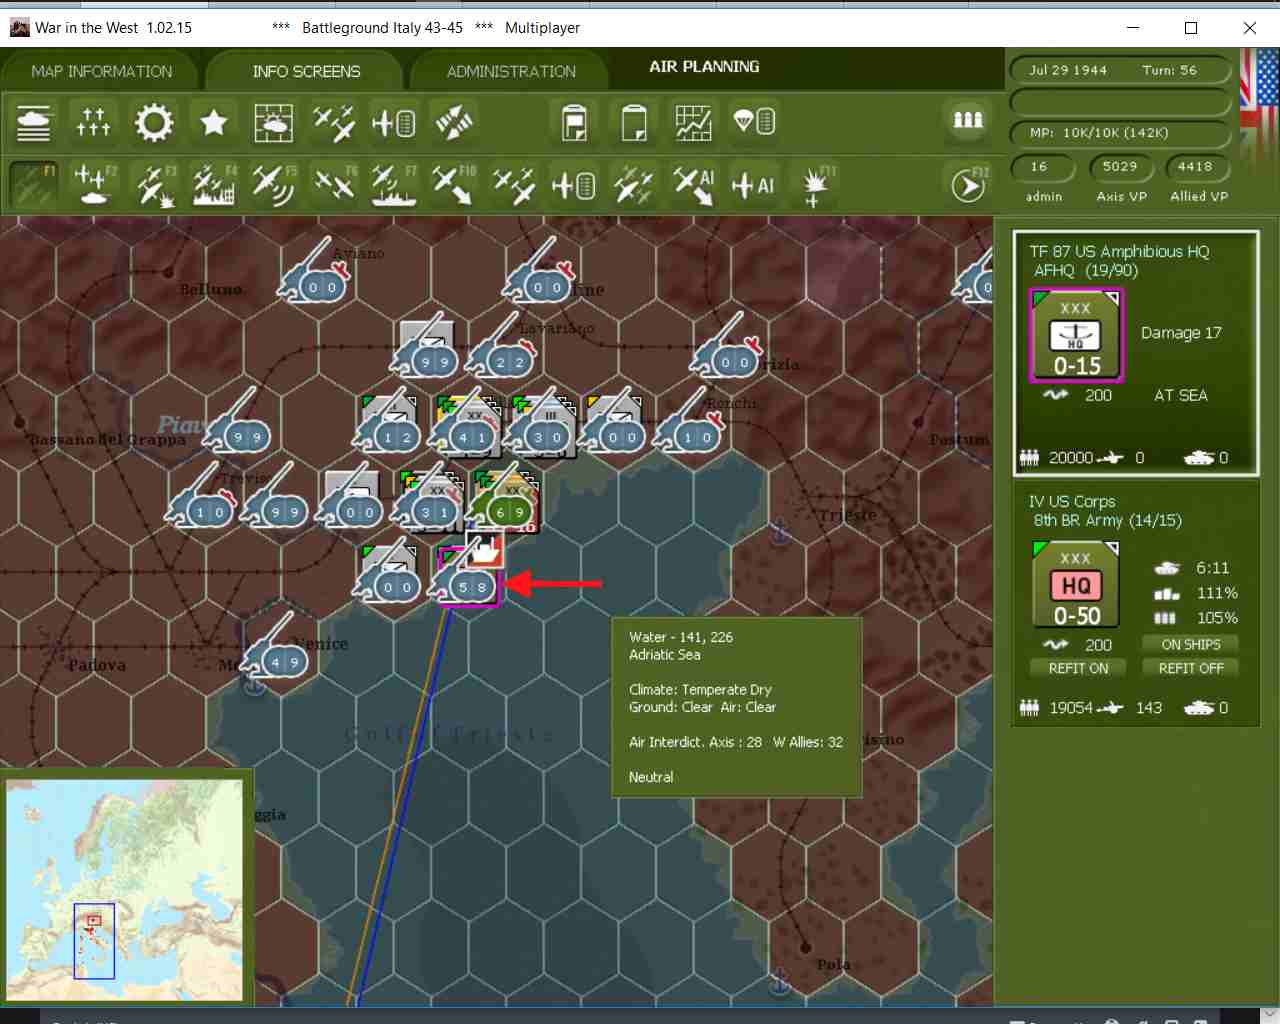This screenshot has width=1280, height=1024.
Task: Select the F6 air superiority icon
Action: [334, 185]
